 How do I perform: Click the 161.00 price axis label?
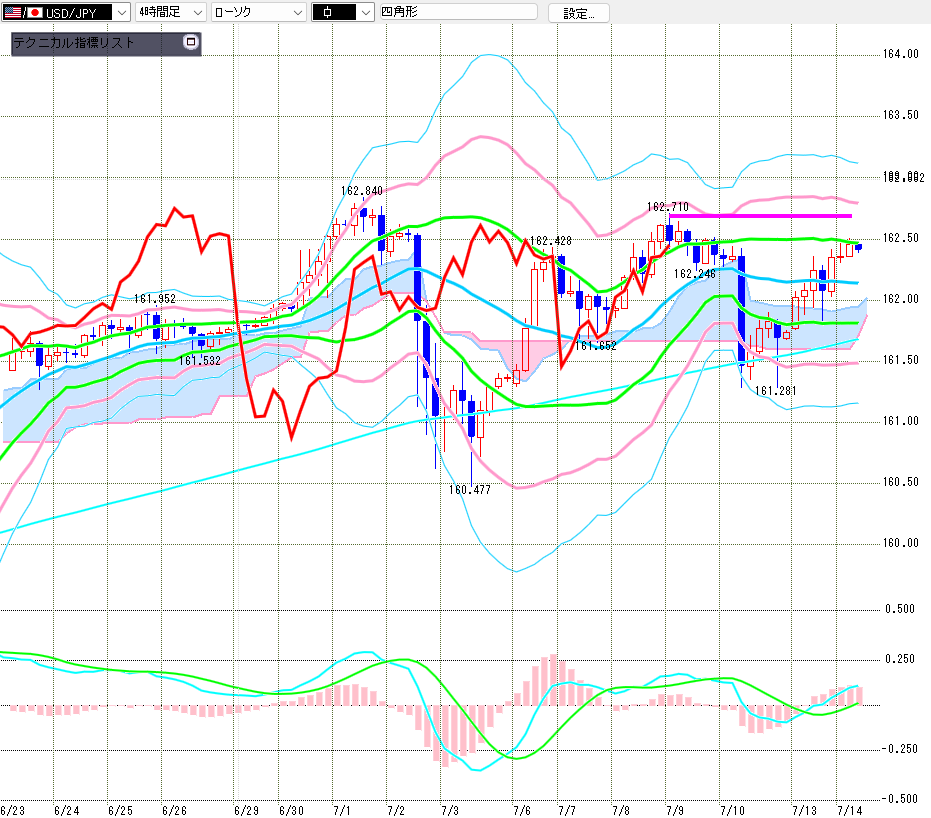click(x=900, y=421)
